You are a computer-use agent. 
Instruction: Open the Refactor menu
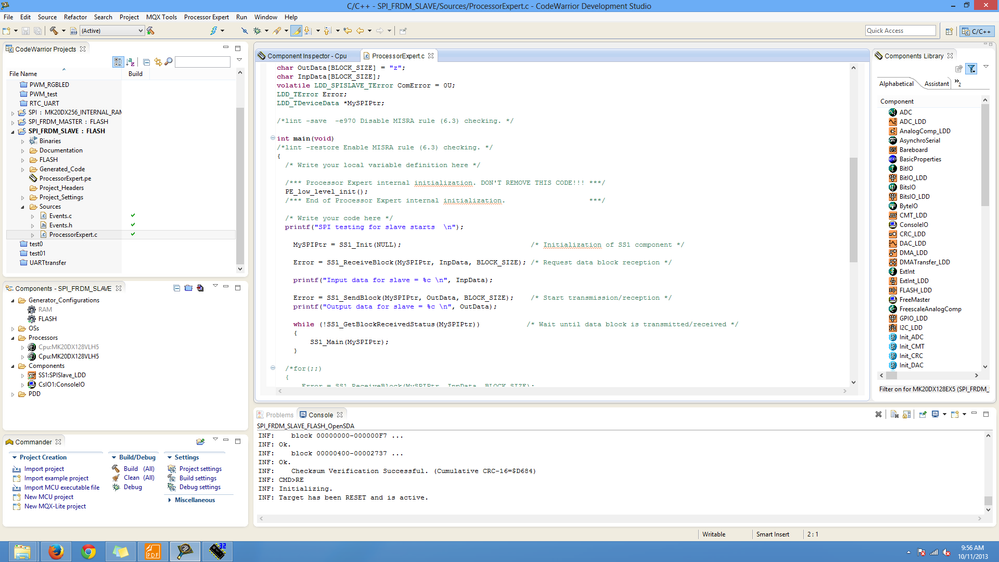pyautogui.click(x=75, y=17)
